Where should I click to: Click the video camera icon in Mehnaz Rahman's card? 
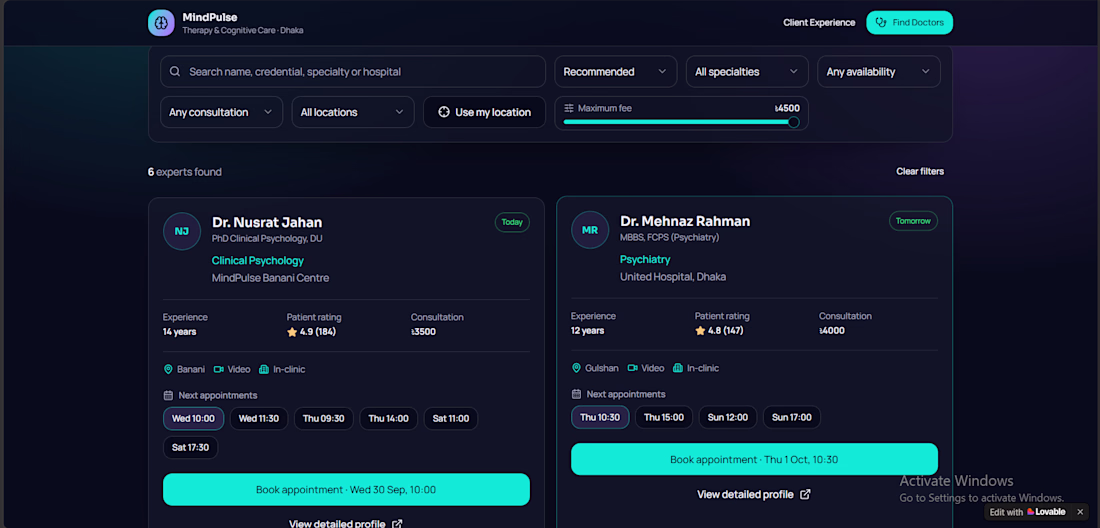click(x=633, y=368)
